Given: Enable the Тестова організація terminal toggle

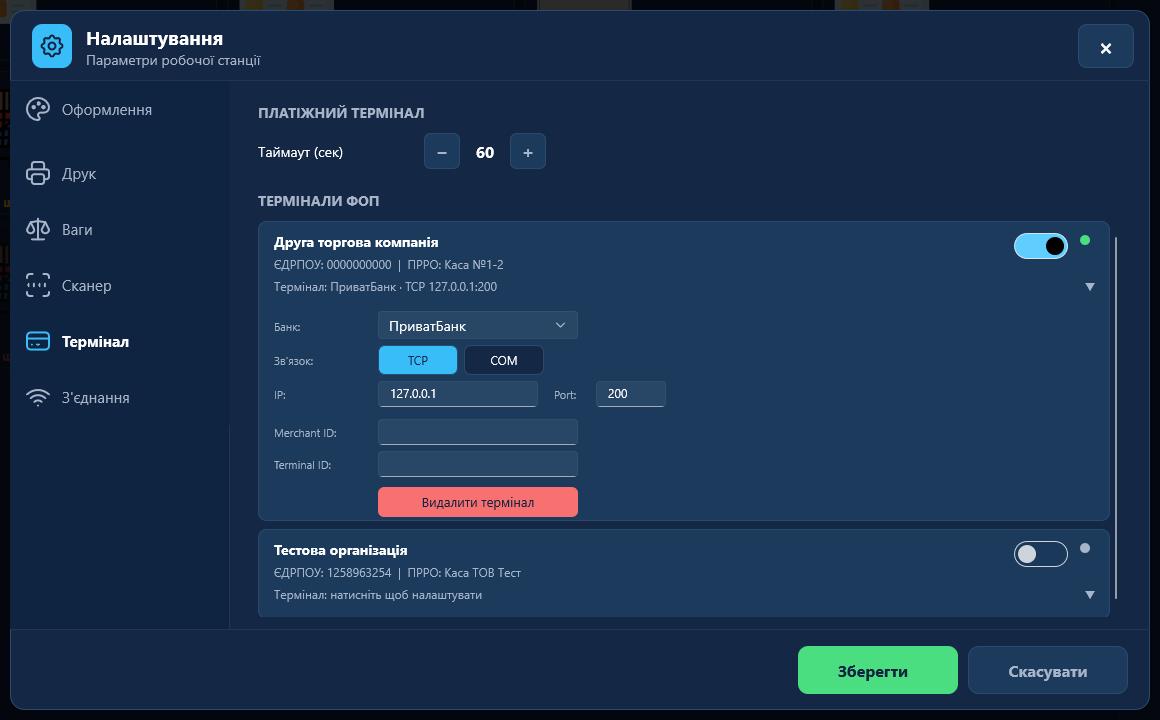Looking at the screenshot, I should (x=1041, y=554).
